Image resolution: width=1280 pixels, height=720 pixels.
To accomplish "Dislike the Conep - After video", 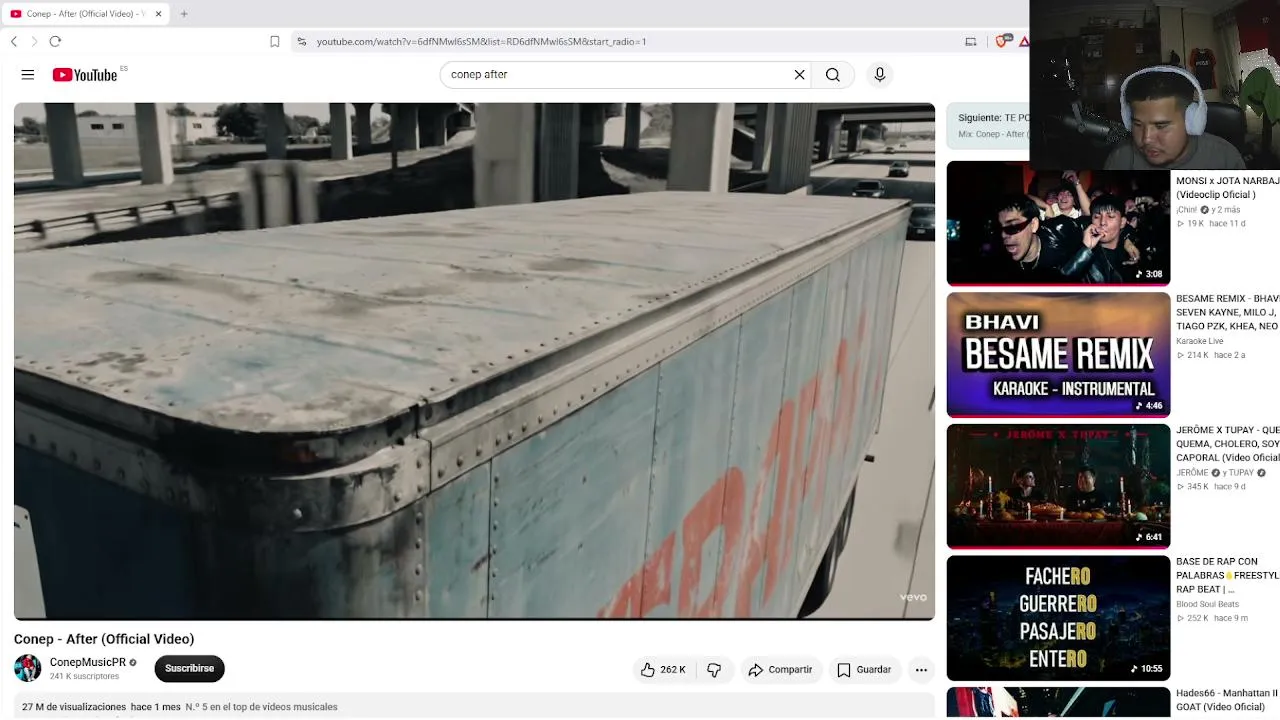I will (x=714, y=670).
